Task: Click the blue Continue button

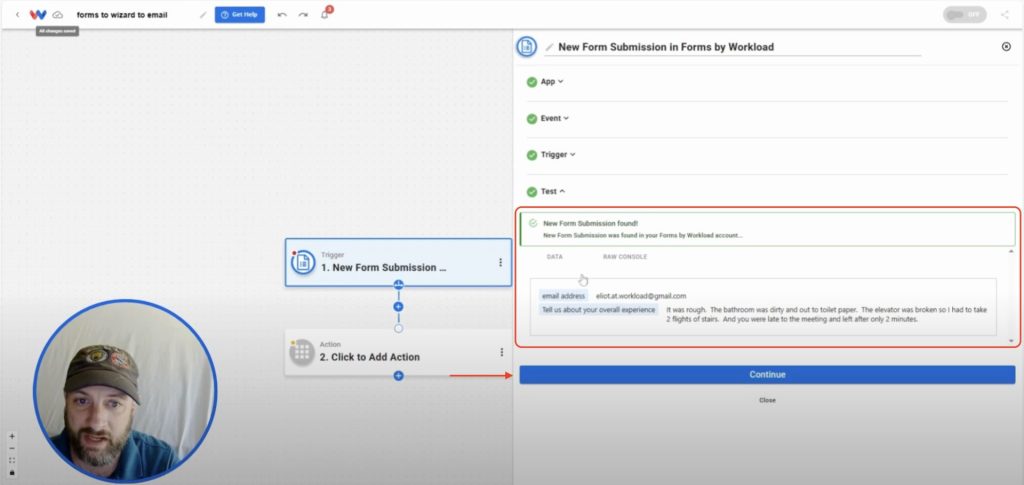Action: 767,375
